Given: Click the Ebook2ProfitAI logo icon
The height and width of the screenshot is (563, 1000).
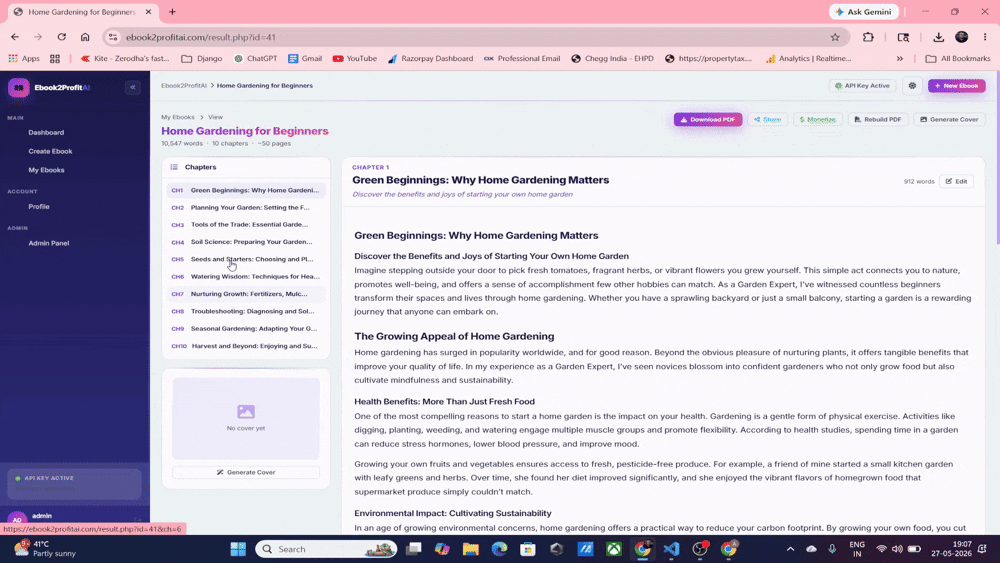Looking at the screenshot, I should click(x=18, y=87).
